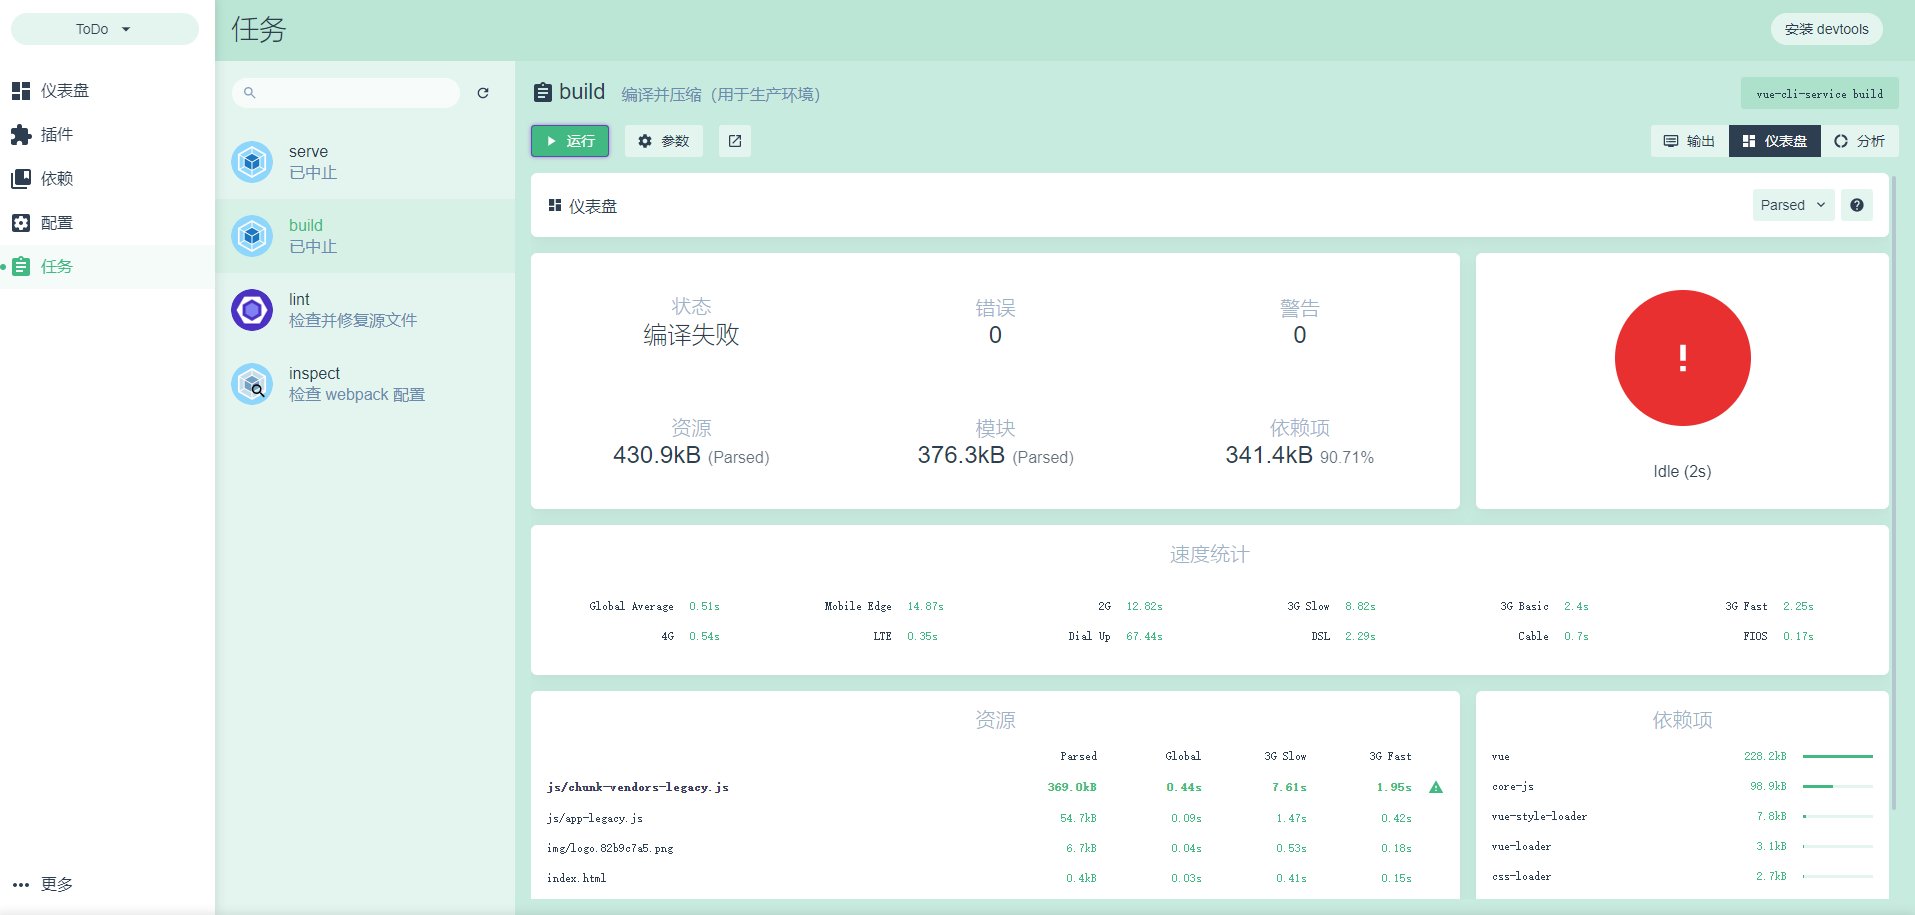Click the vue-cli-service build command label
Image resolution: width=1915 pixels, height=915 pixels.
pyautogui.click(x=1819, y=94)
